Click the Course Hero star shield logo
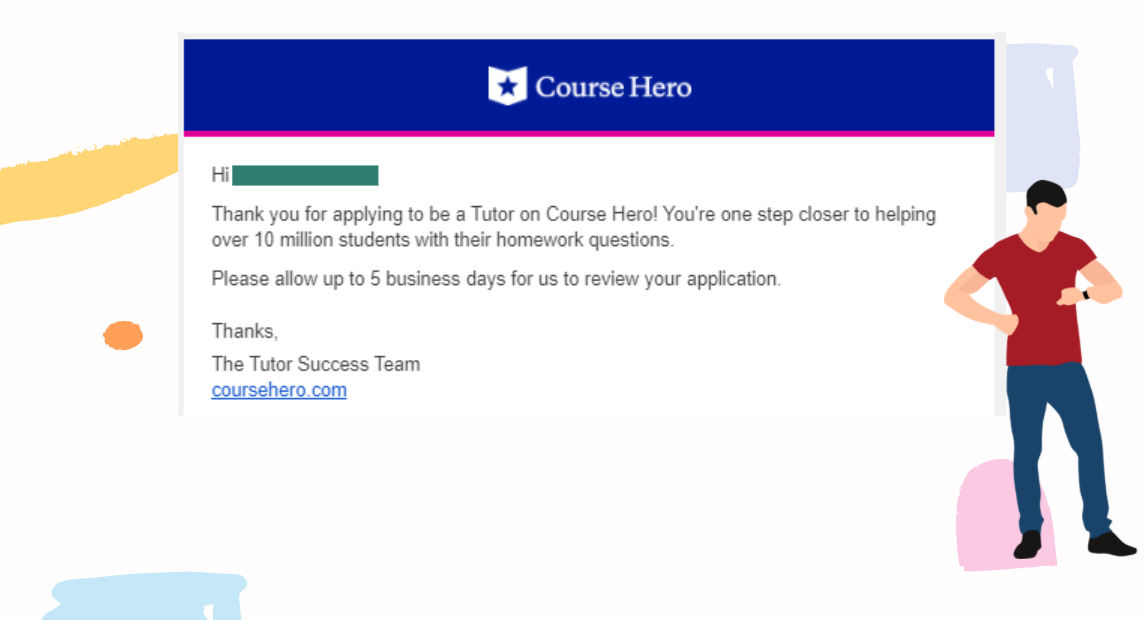Image resolution: width=1144 pixels, height=620 pixels. [x=507, y=86]
